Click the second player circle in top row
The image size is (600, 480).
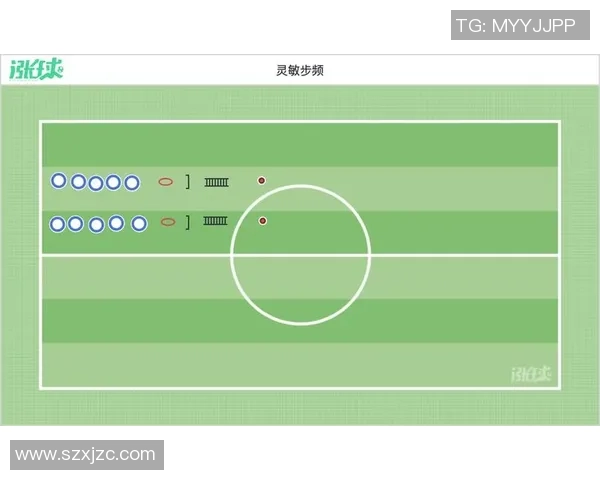click(78, 182)
